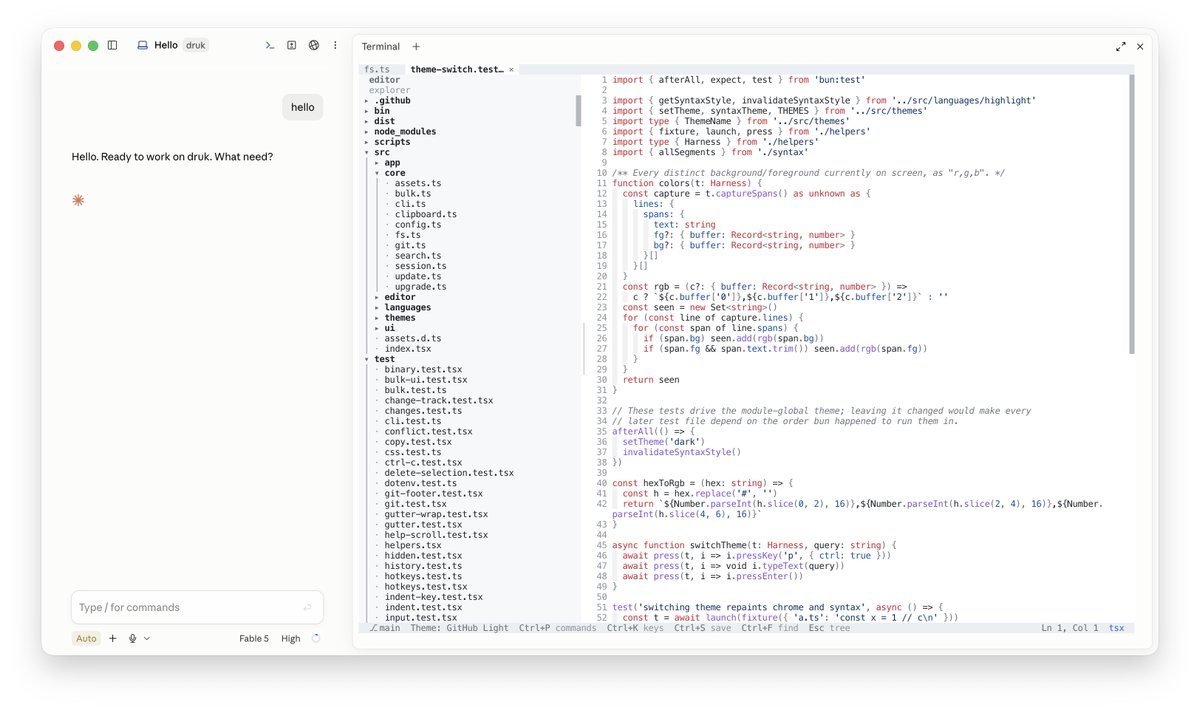Toggle the sidebar panel icon
Image resolution: width=1200 pixels, height=710 pixels.
pos(112,45)
